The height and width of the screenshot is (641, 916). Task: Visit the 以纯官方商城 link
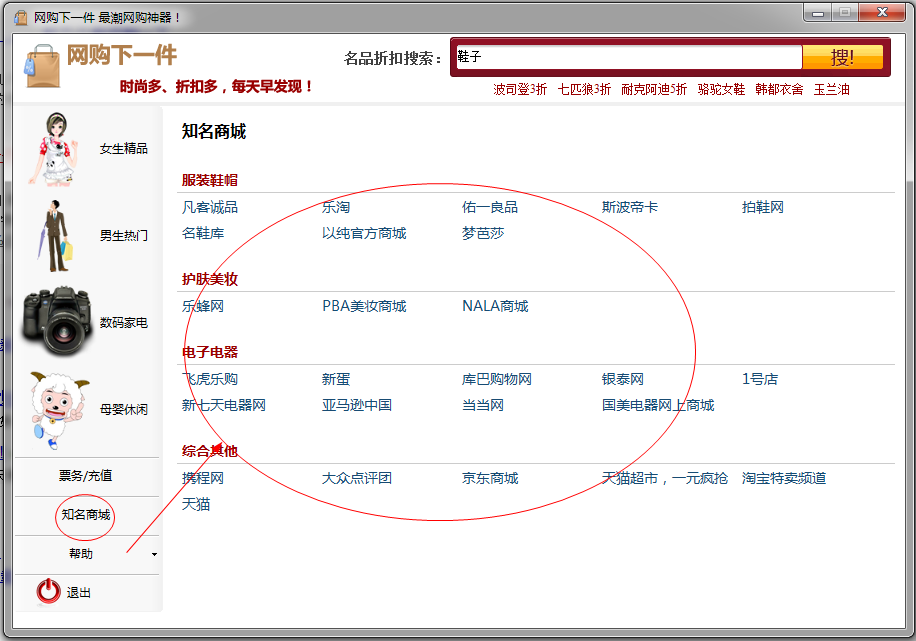364,234
